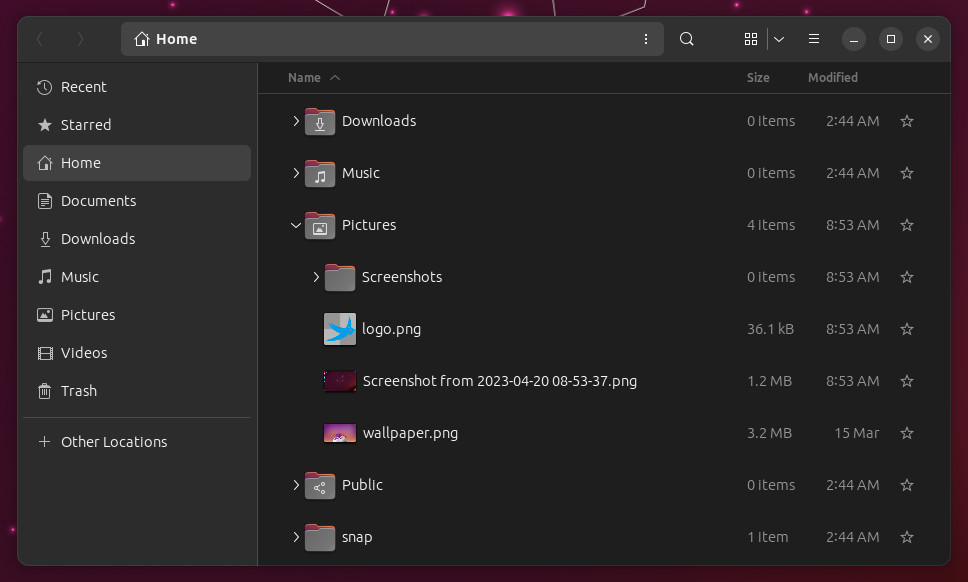The height and width of the screenshot is (582, 968).
Task: Click the '1 item' size value
Action: coord(767,537)
